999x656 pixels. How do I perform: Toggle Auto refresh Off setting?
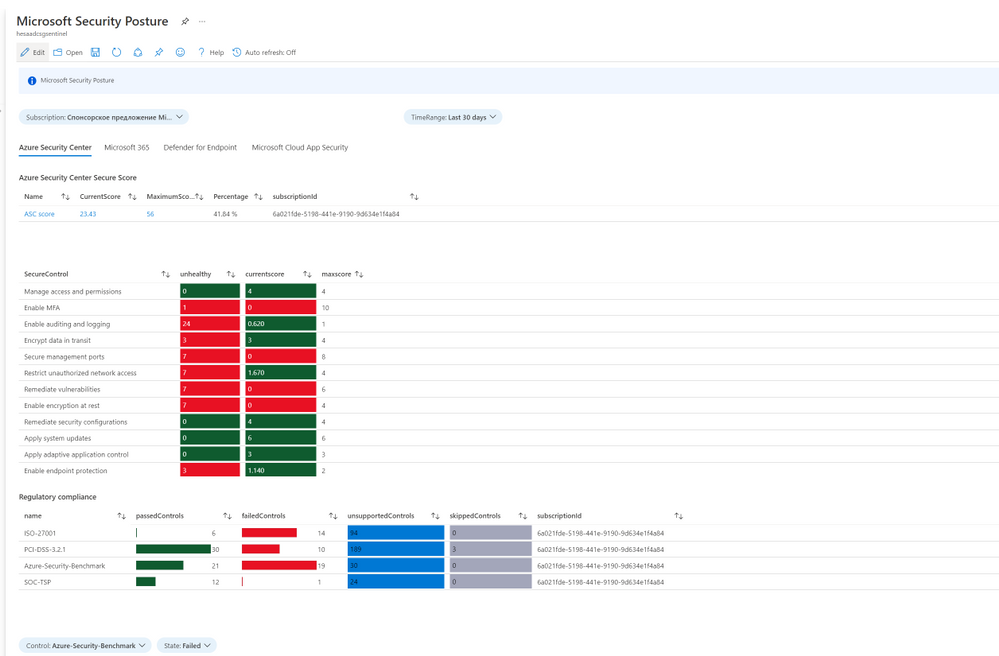[x=264, y=52]
